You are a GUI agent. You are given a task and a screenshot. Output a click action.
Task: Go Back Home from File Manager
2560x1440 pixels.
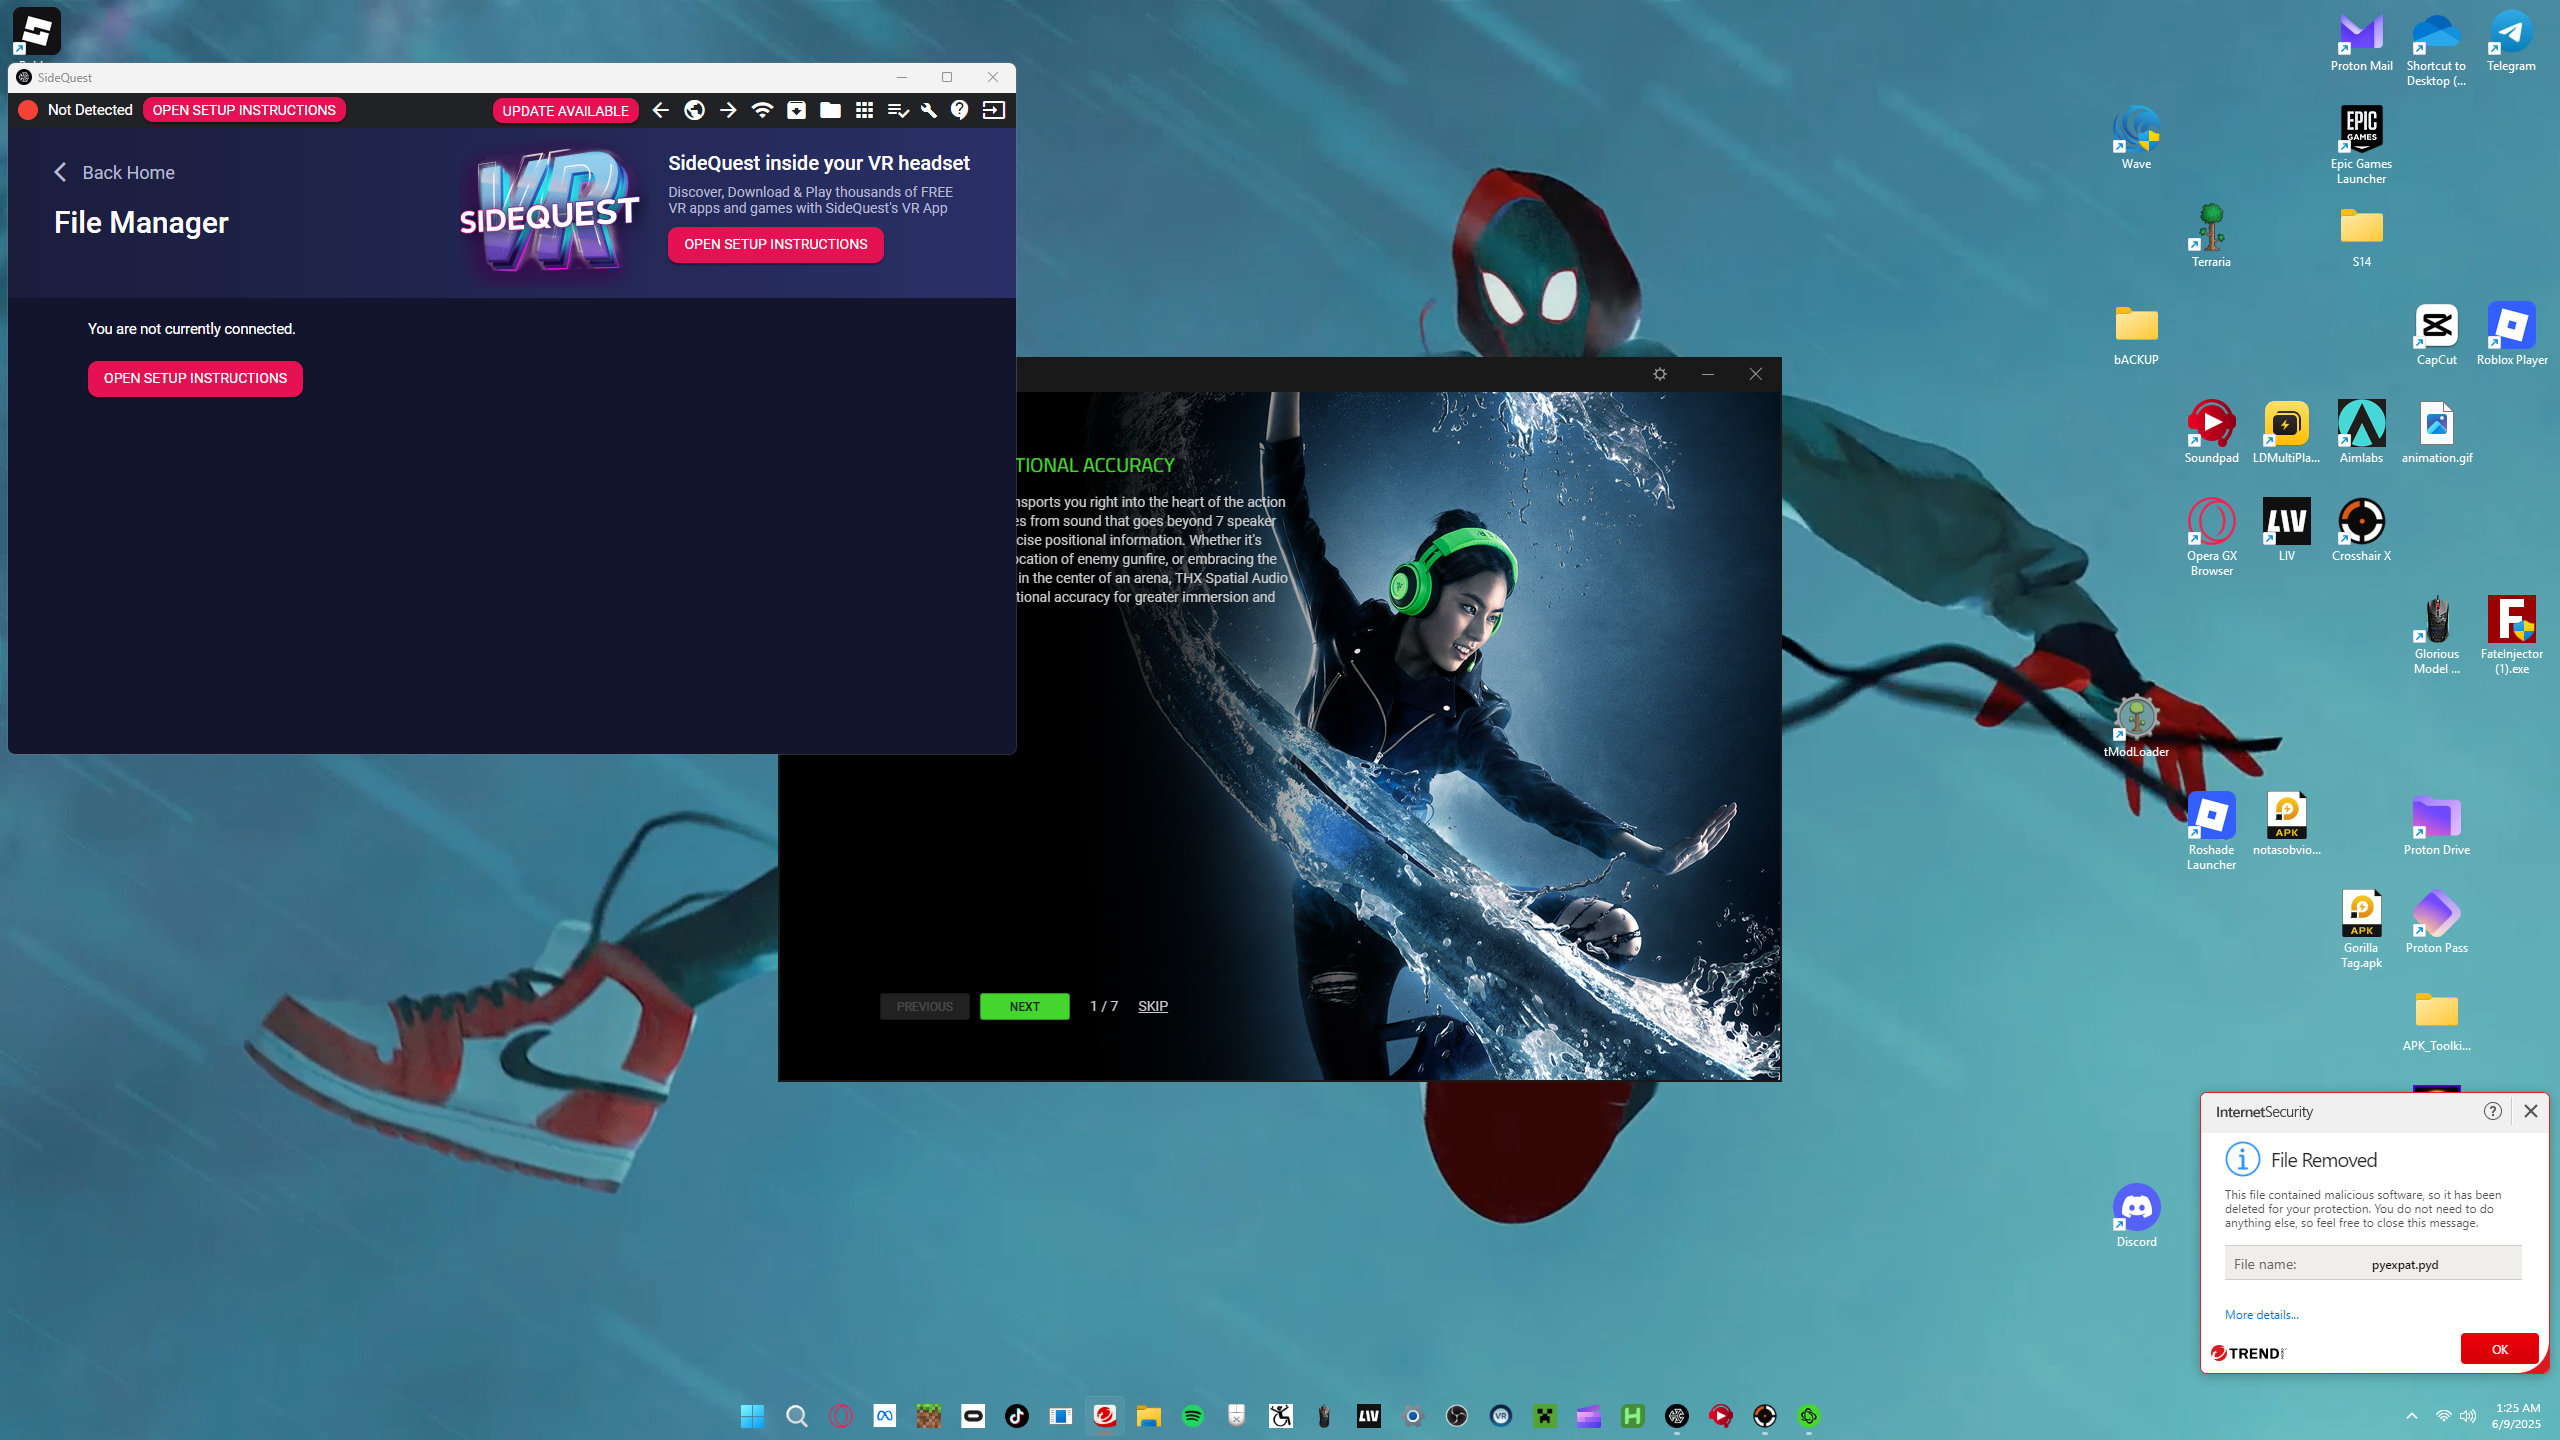click(114, 172)
